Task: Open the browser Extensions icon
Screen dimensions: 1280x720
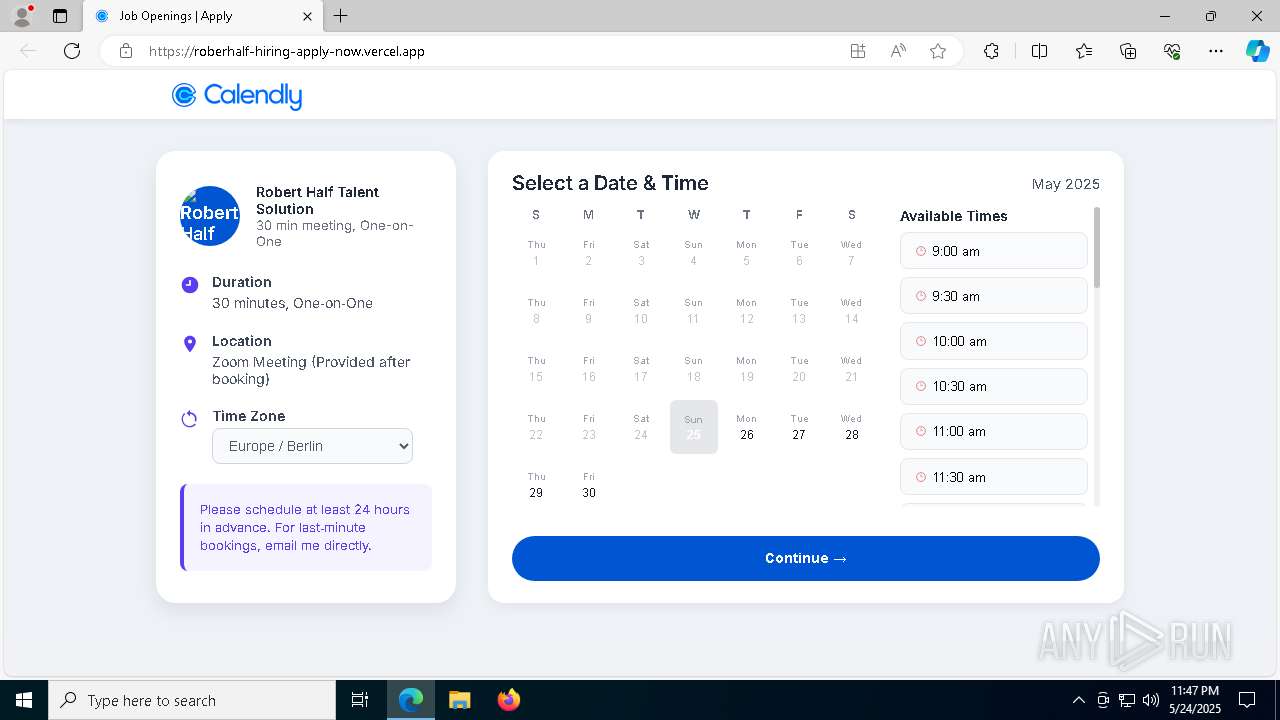Action: click(991, 51)
